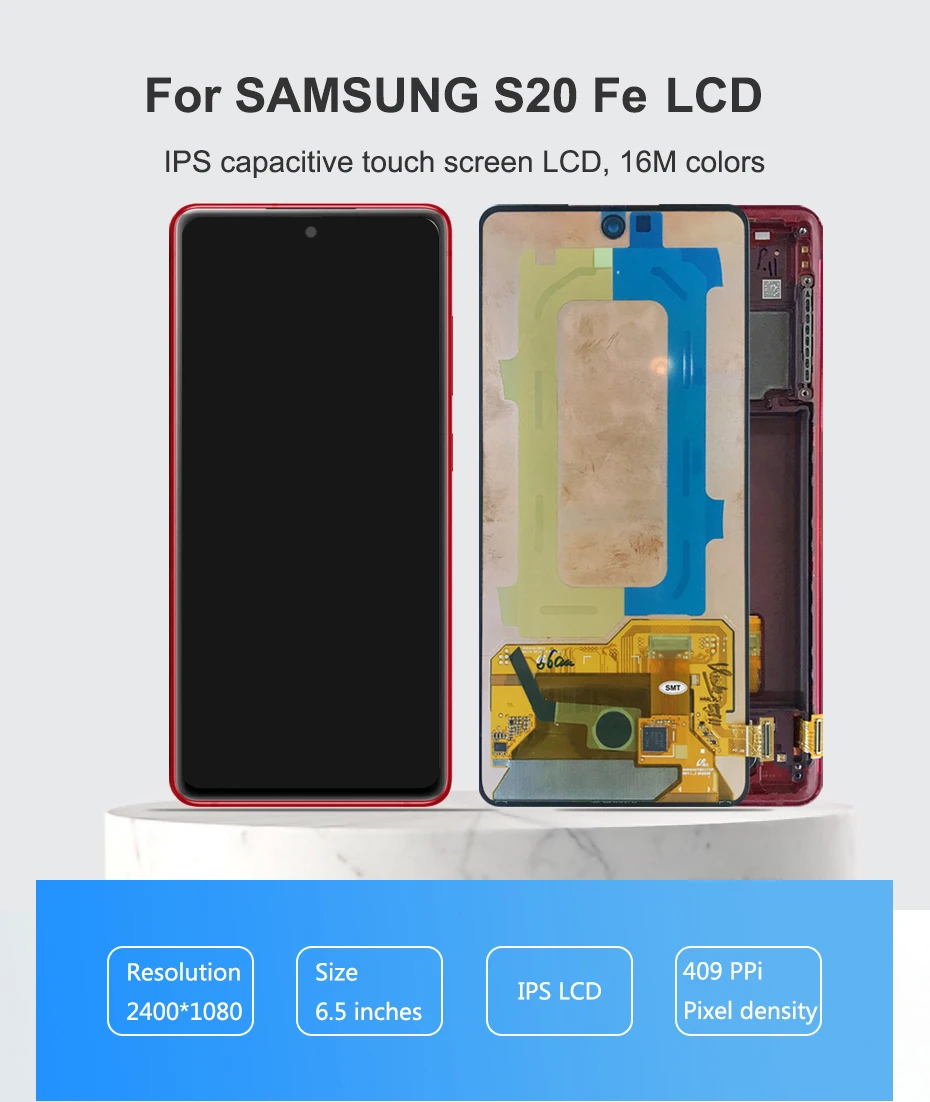
Task: Click the black front display of red phone
Action: (311, 503)
